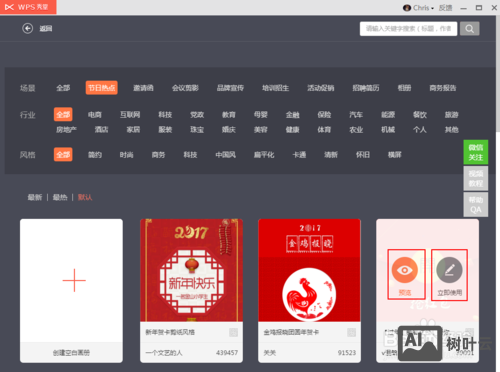The height and width of the screenshot is (372, 500).
Task: Click the 反馈 feedback link
Action: pyautogui.click(x=445, y=8)
